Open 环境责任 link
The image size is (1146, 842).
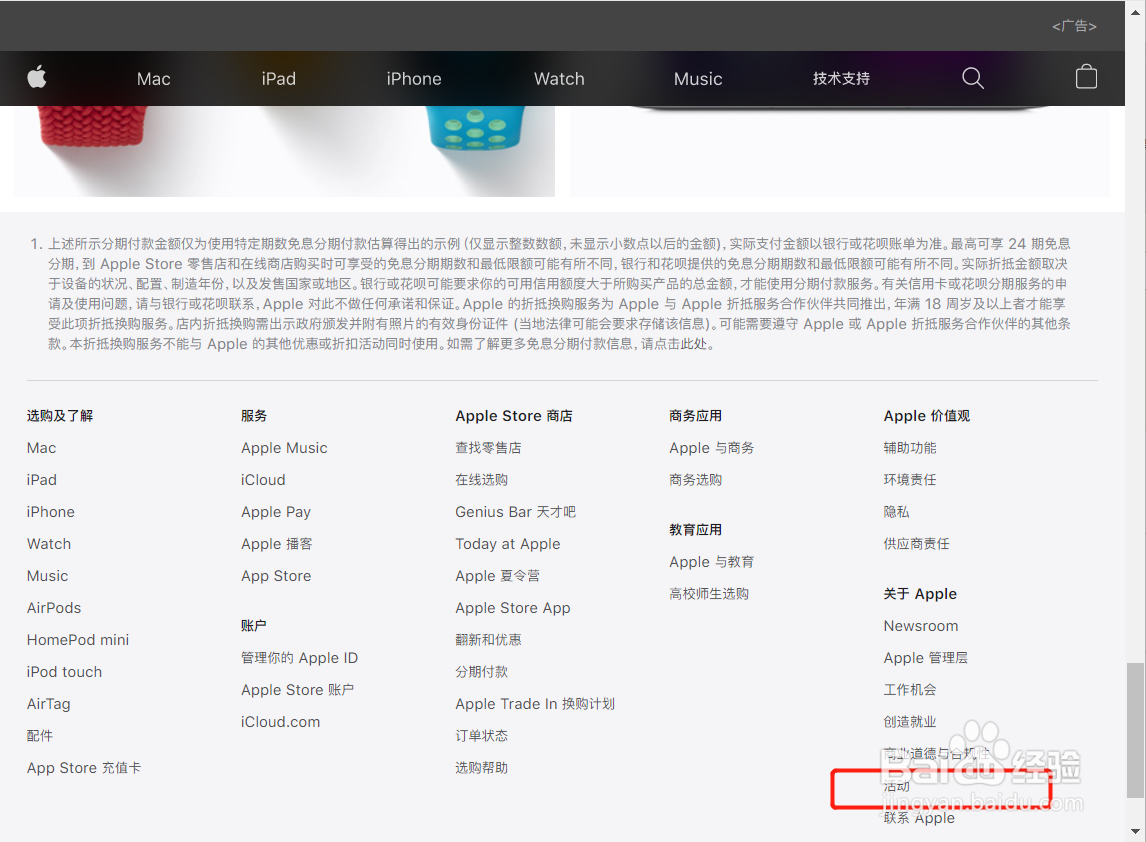click(910, 480)
